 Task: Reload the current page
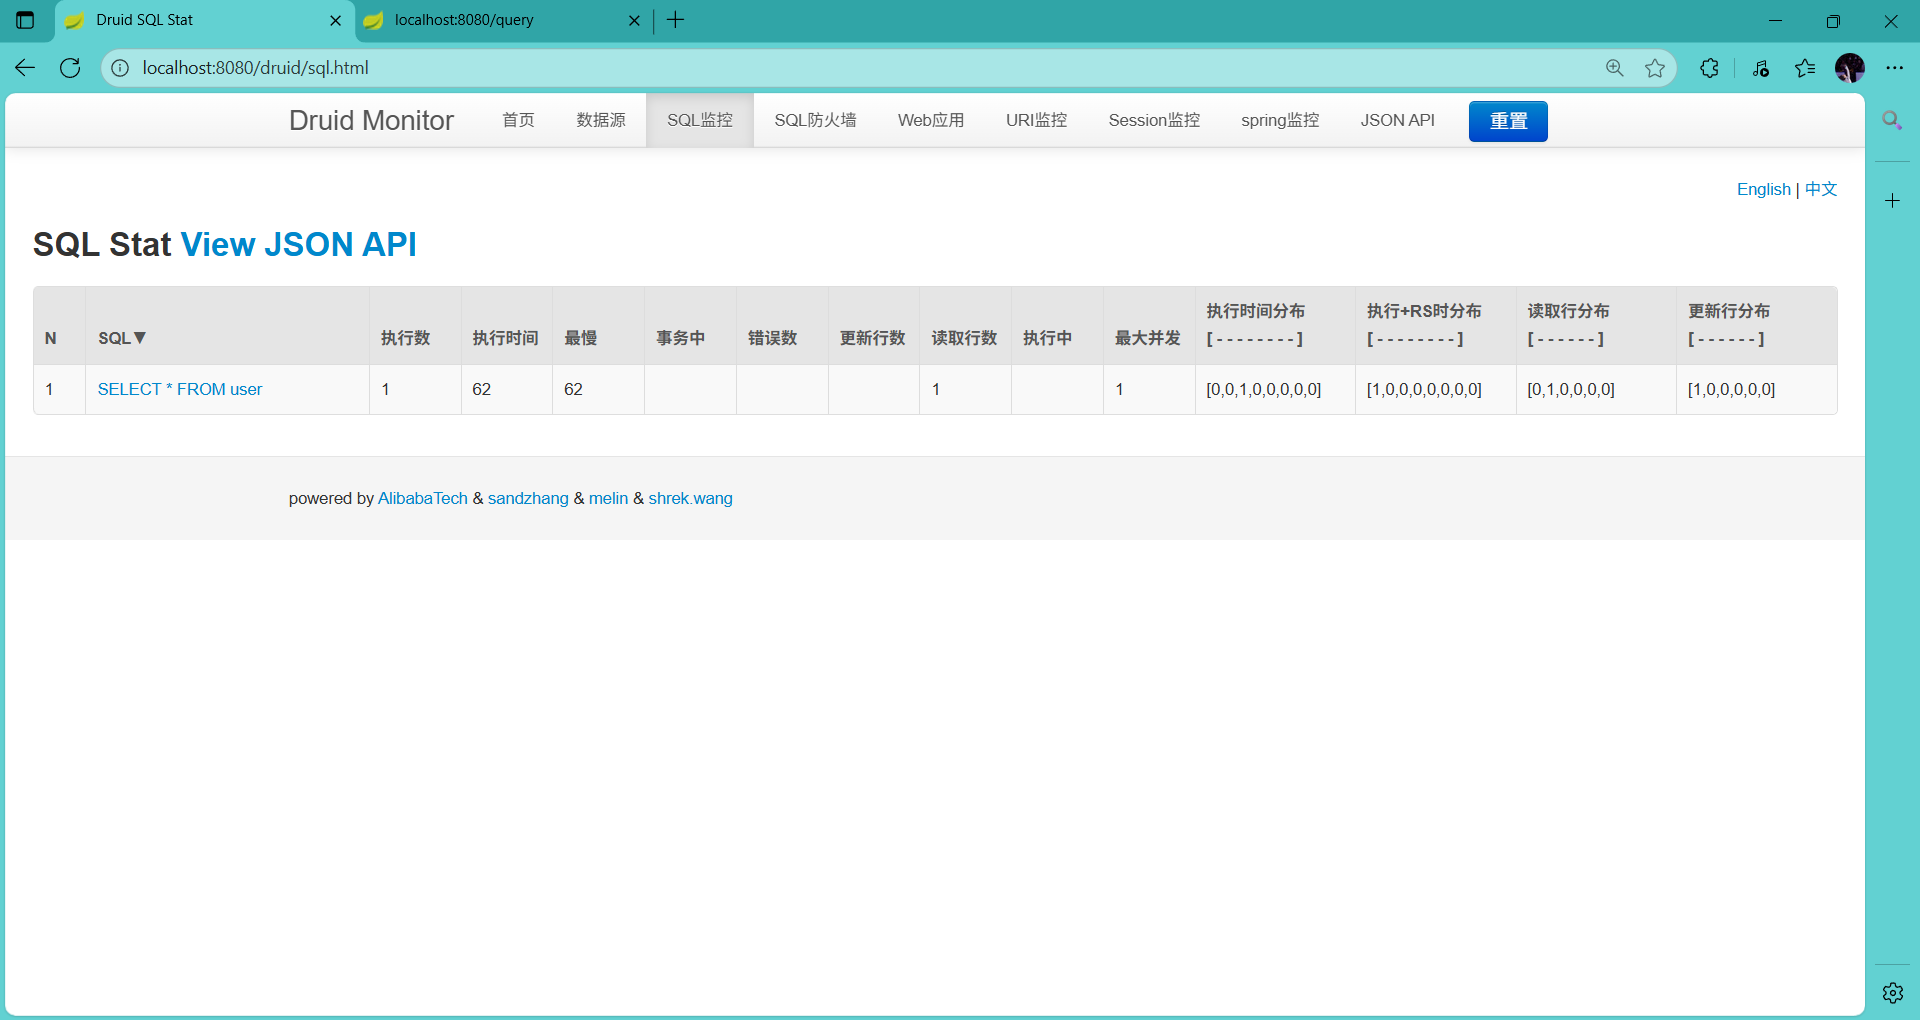pyautogui.click(x=70, y=68)
